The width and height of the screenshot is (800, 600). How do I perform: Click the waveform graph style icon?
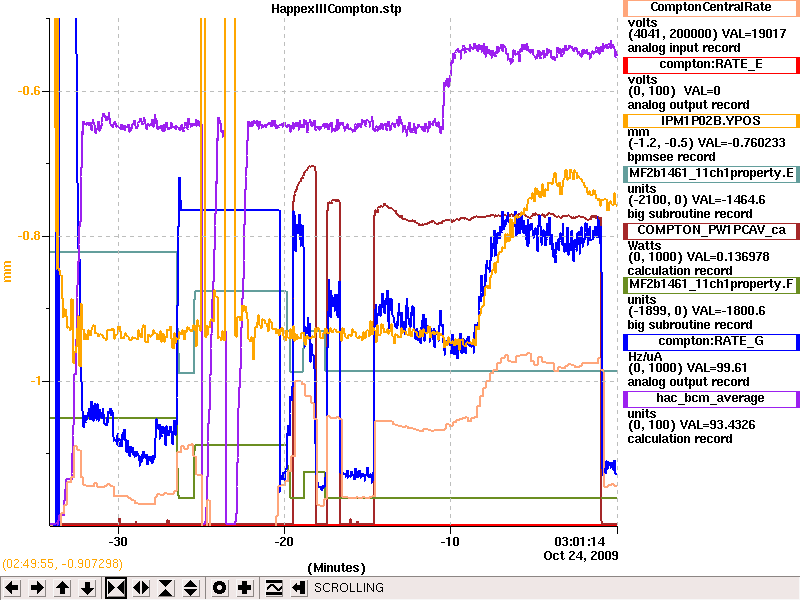coord(274,588)
